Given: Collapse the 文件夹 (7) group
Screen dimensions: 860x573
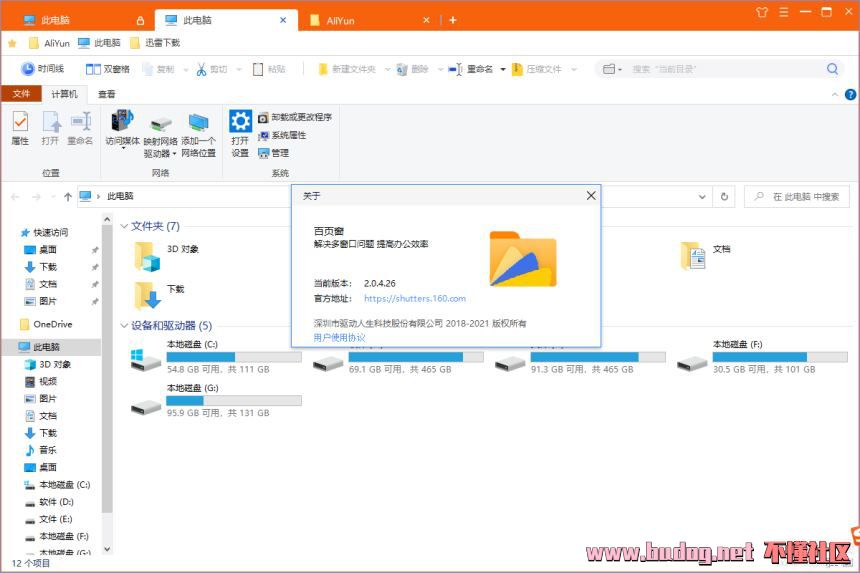Looking at the screenshot, I should point(124,226).
